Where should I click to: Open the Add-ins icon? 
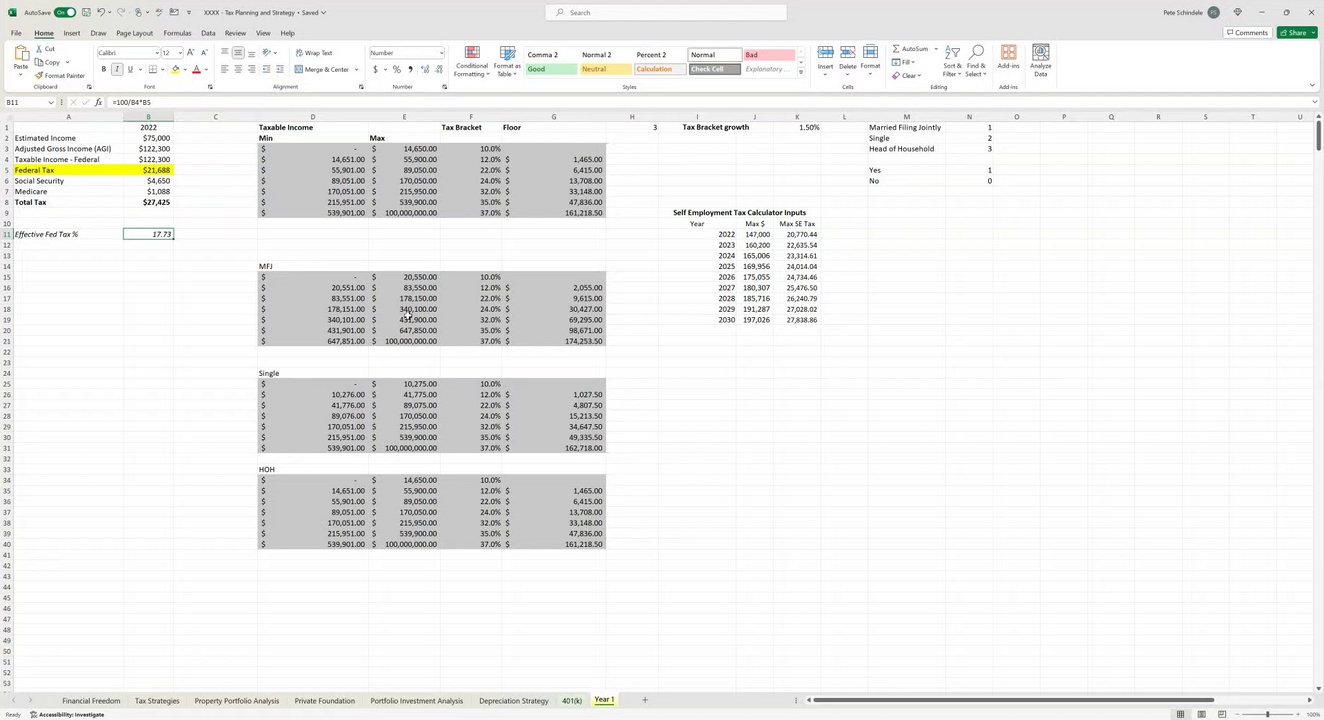[x=1008, y=52]
